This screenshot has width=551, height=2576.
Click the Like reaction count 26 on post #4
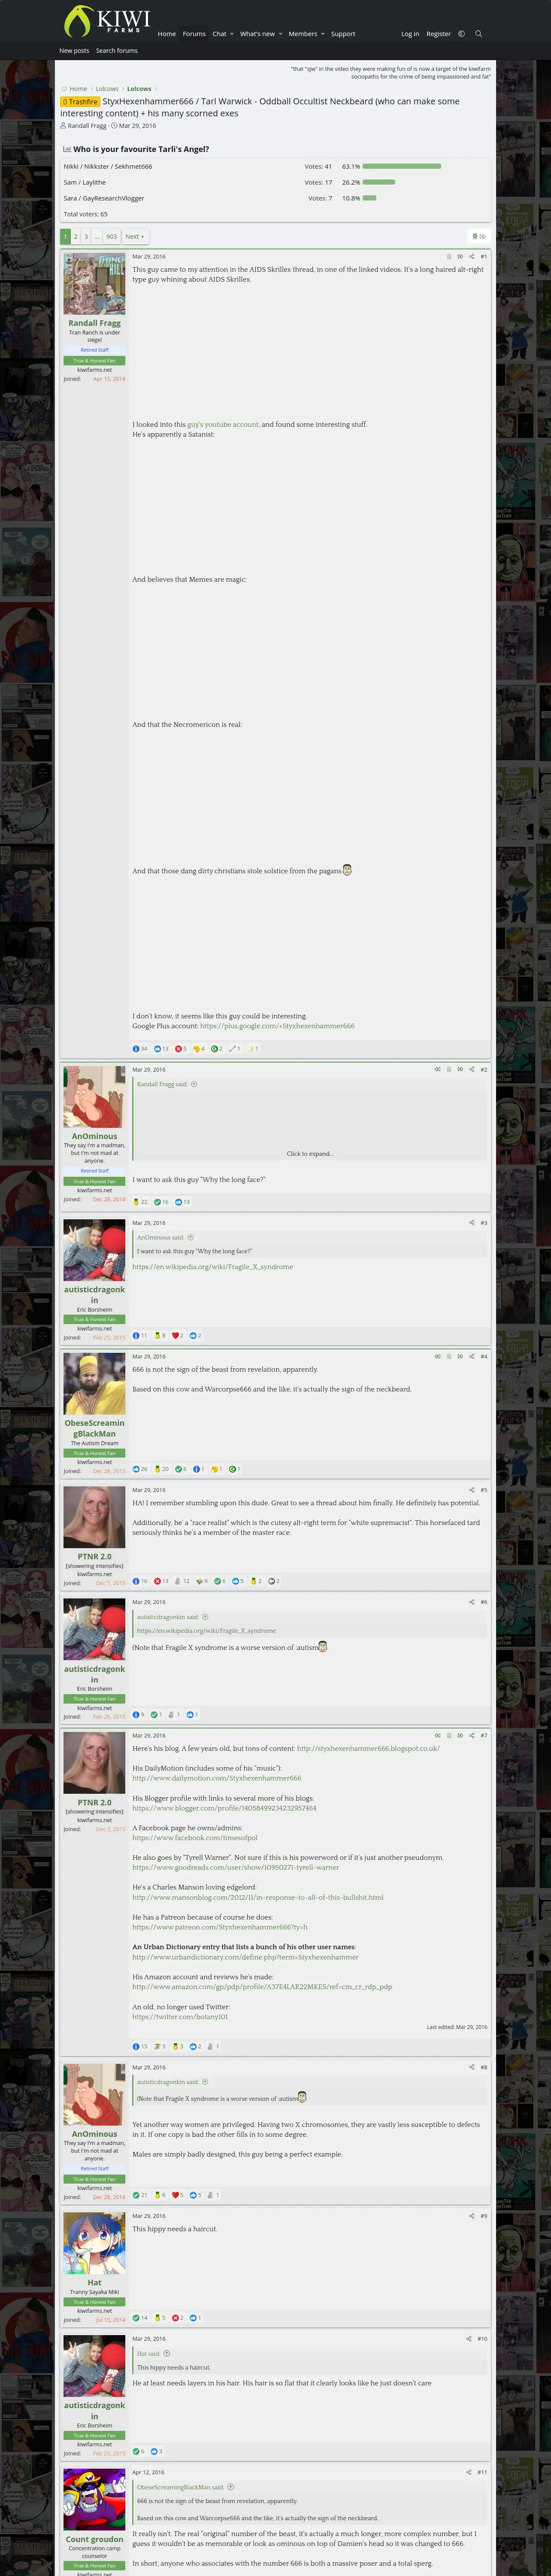coord(140,1469)
